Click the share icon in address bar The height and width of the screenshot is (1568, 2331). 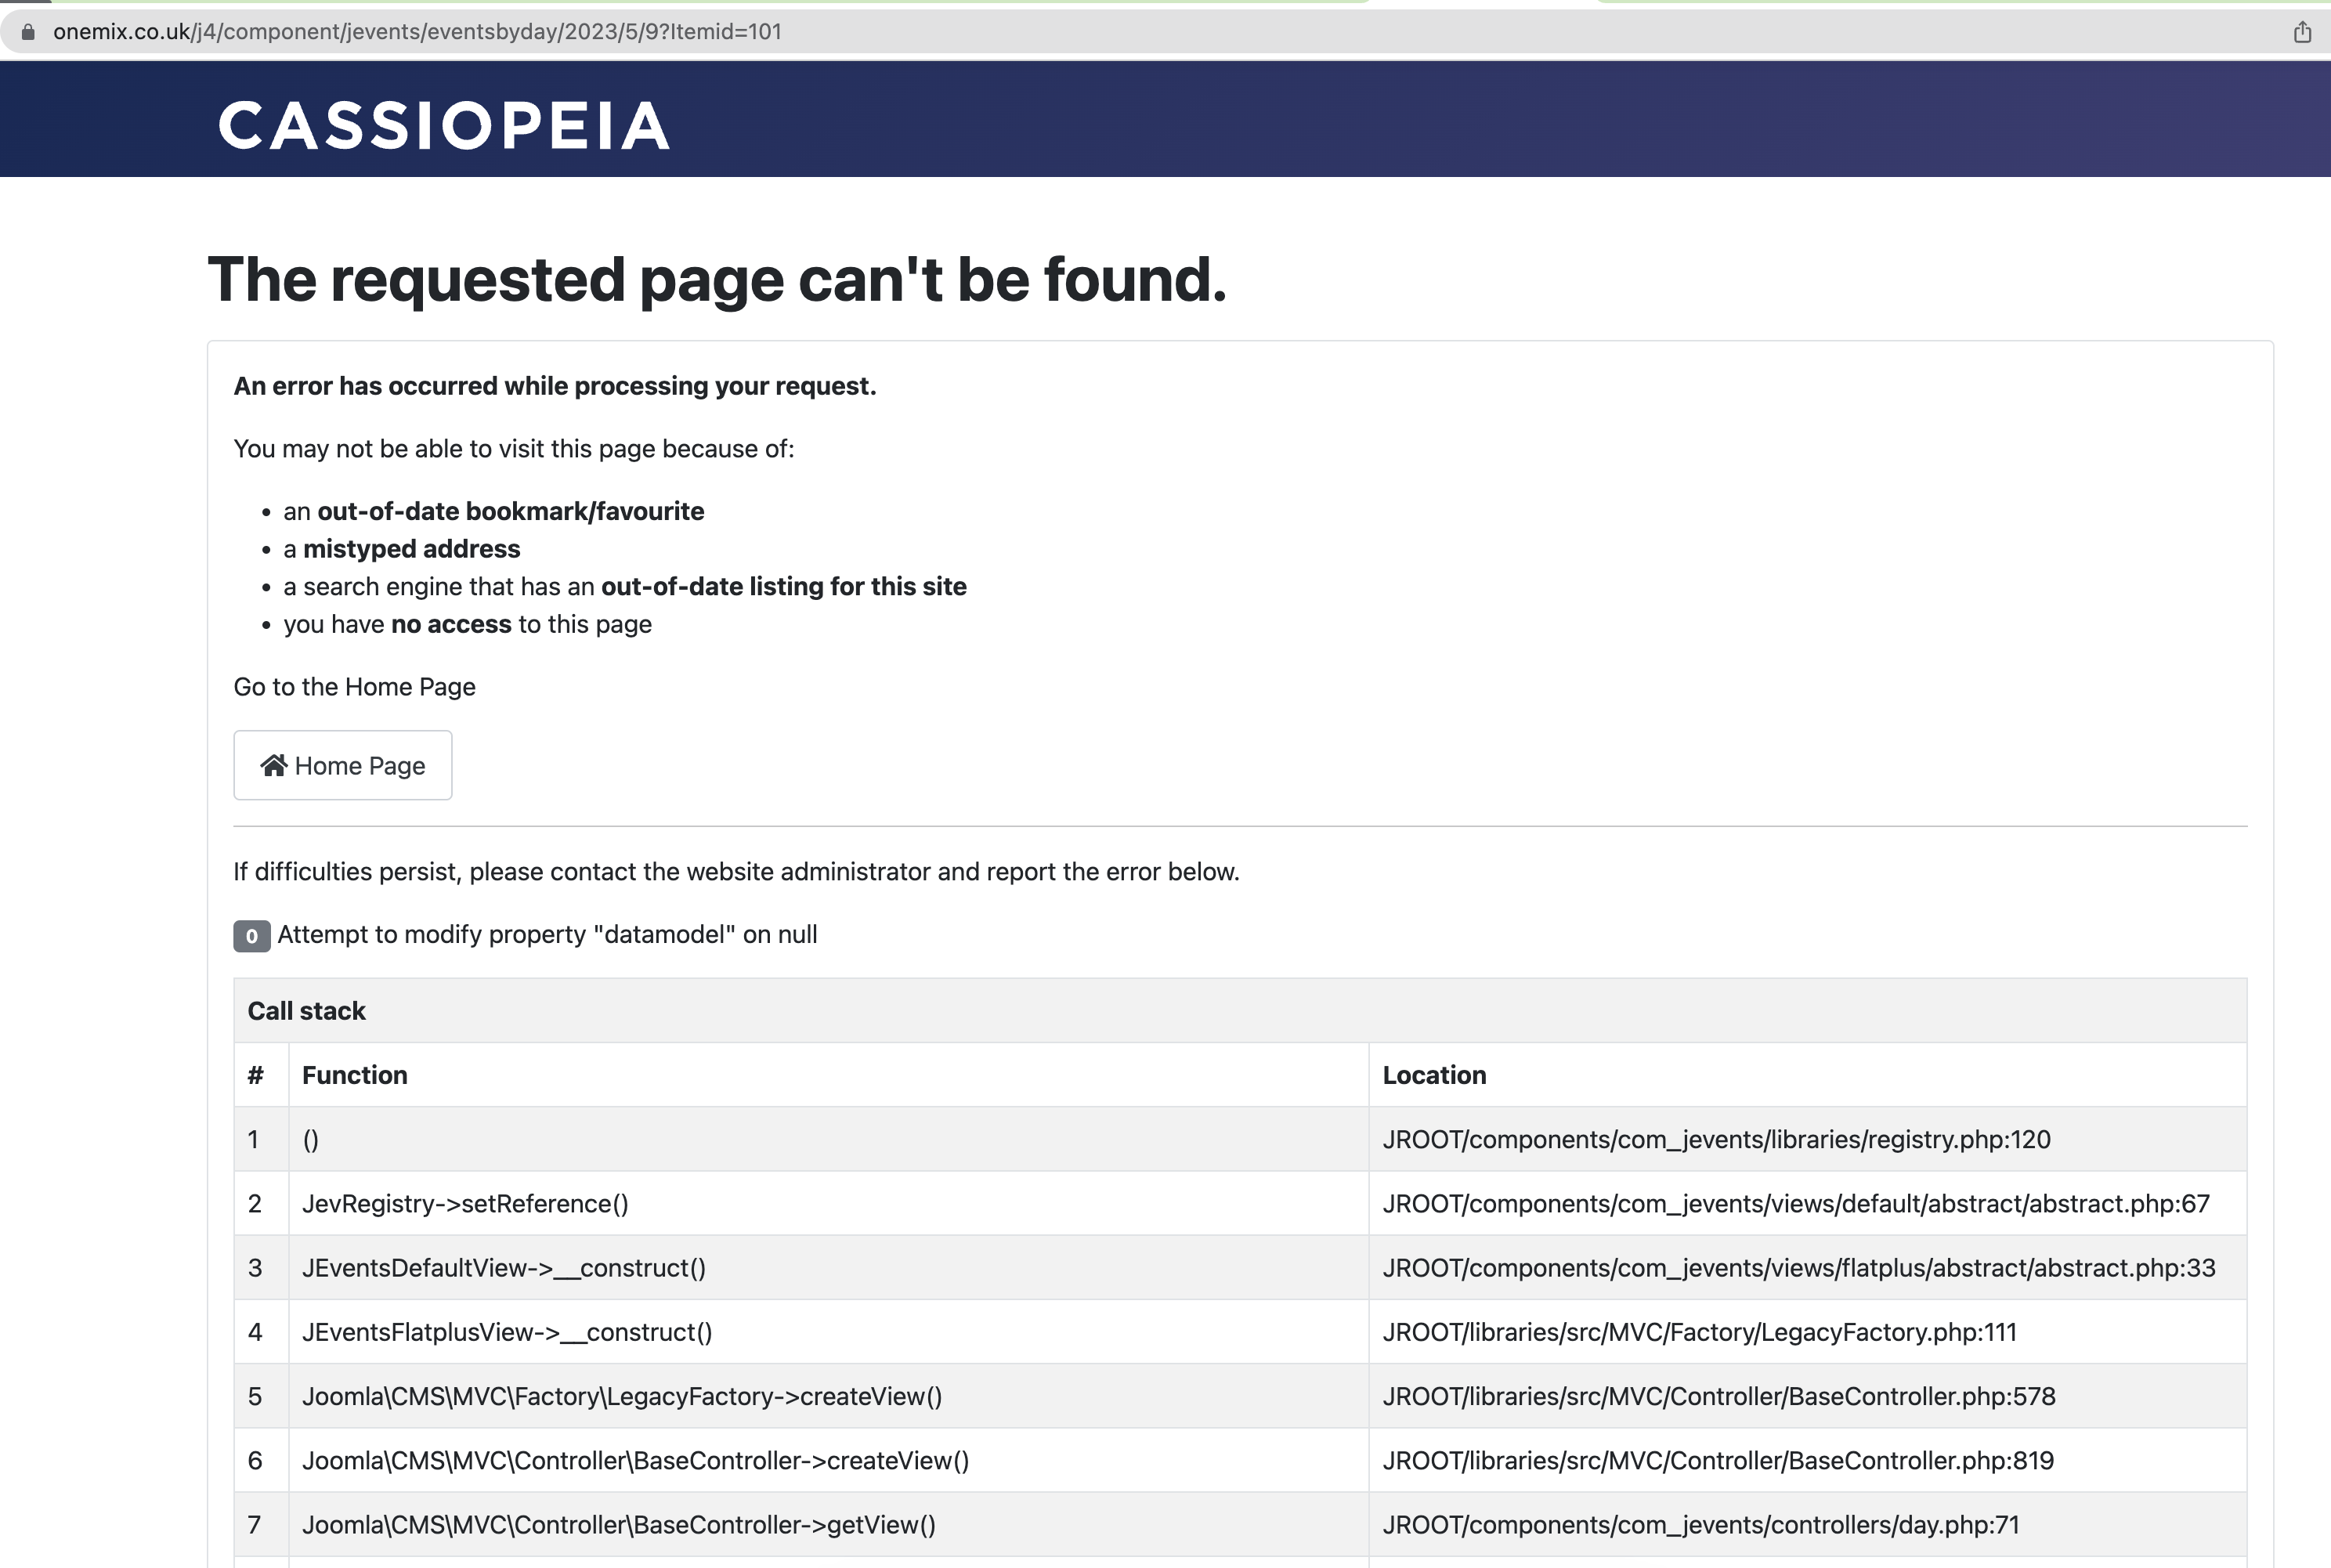click(2302, 32)
